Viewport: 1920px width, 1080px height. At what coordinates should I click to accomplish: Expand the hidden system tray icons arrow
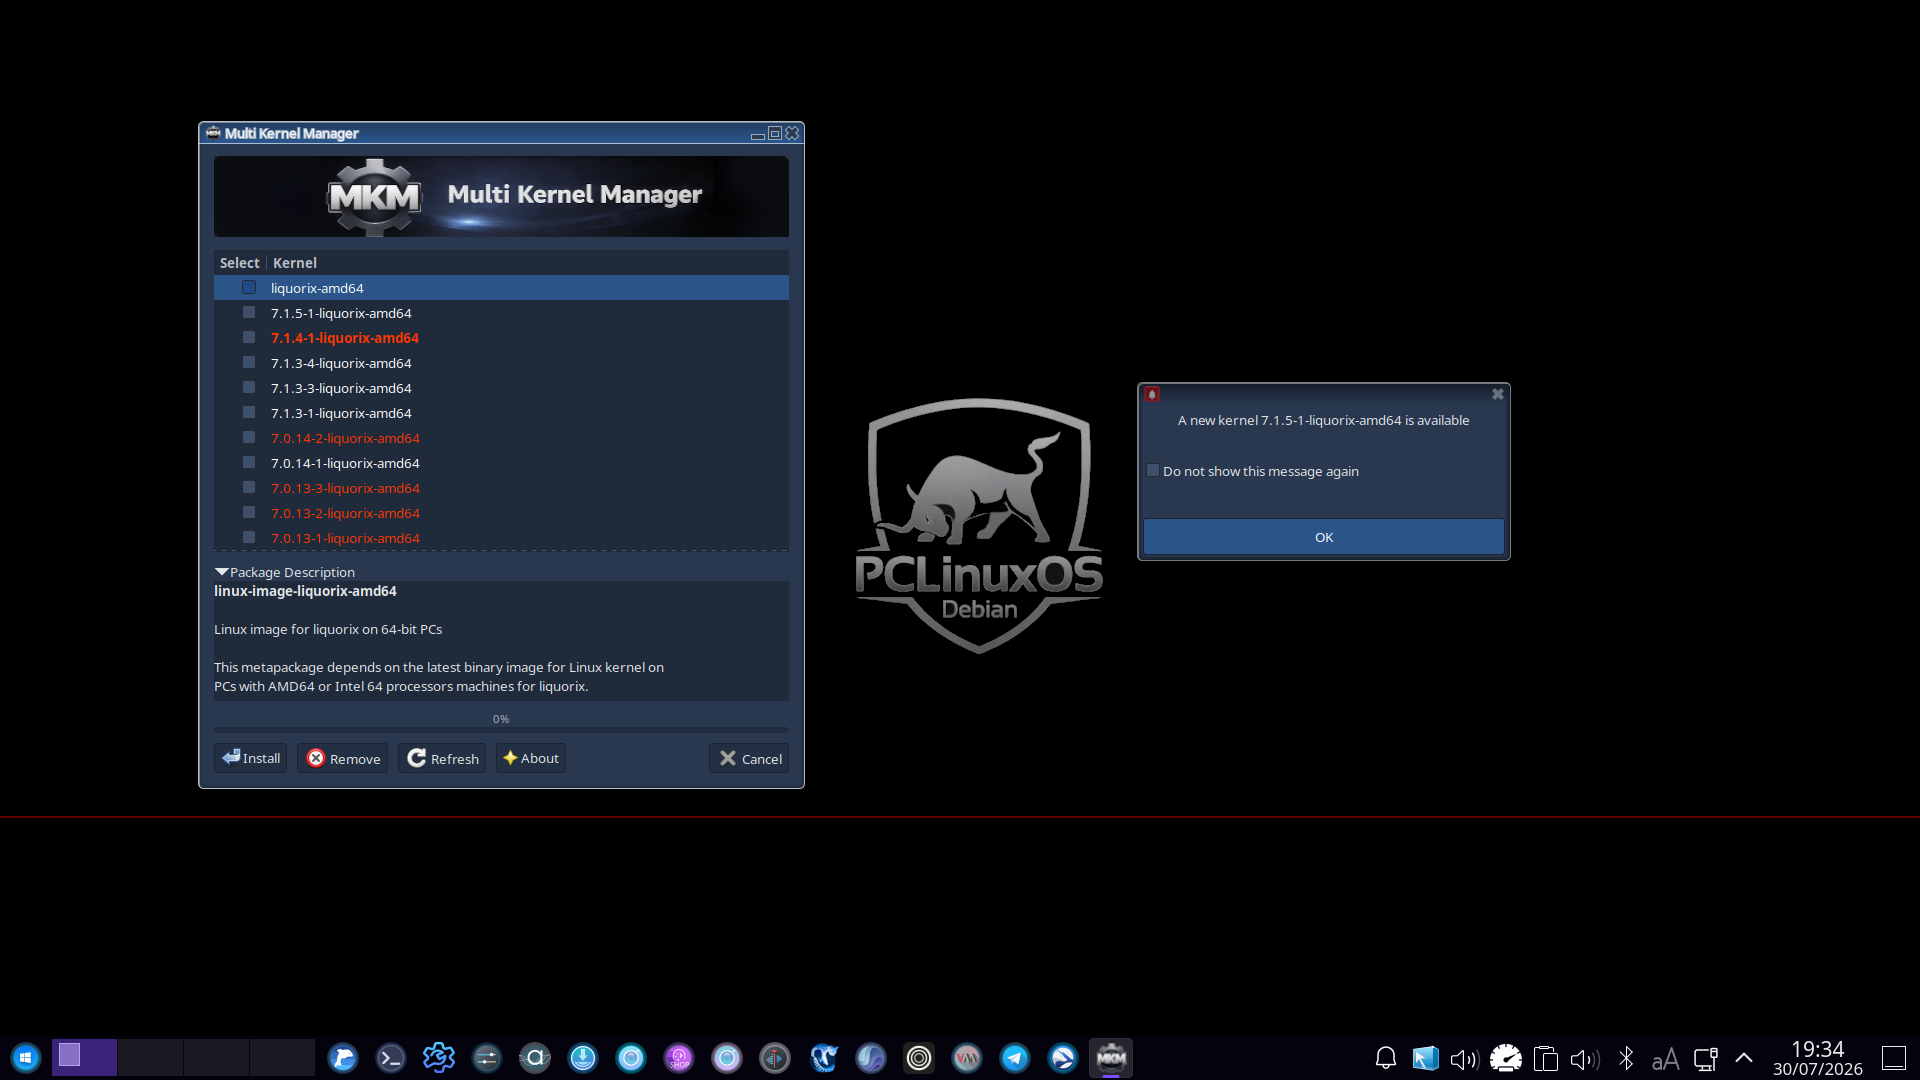pyautogui.click(x=1744, y=1058)
